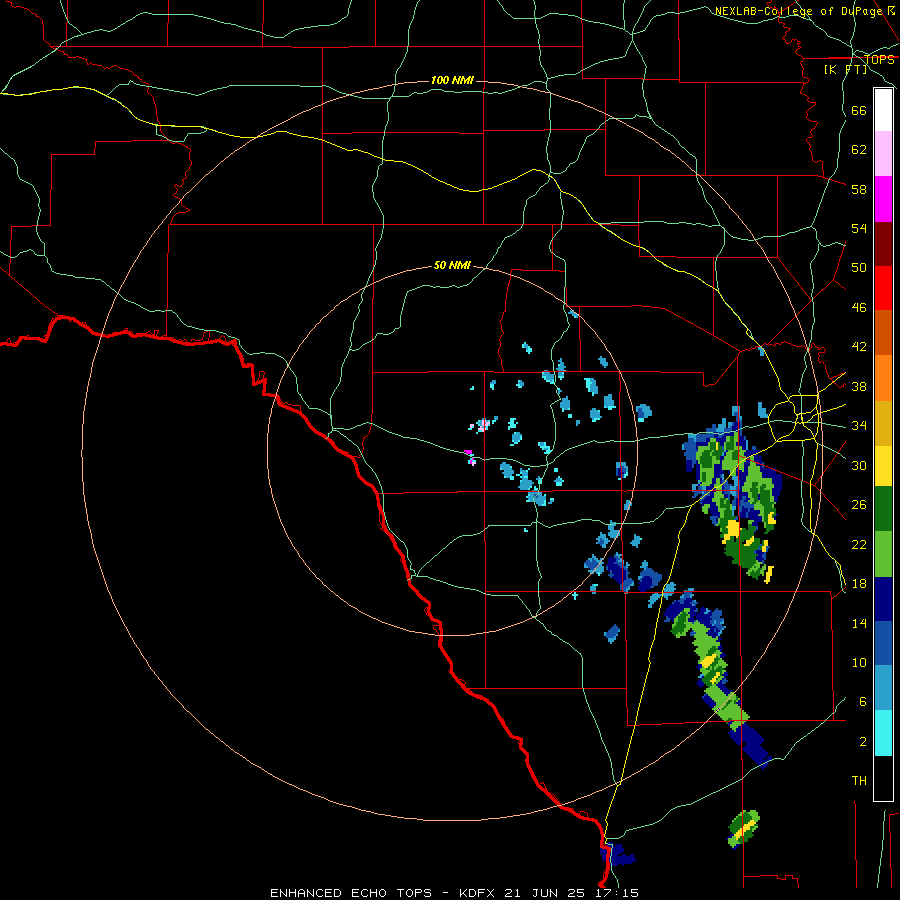Pick the magenta legend swatch
Image resolution: width=900 pixels, height=900 pixels.
pos(883,199)
